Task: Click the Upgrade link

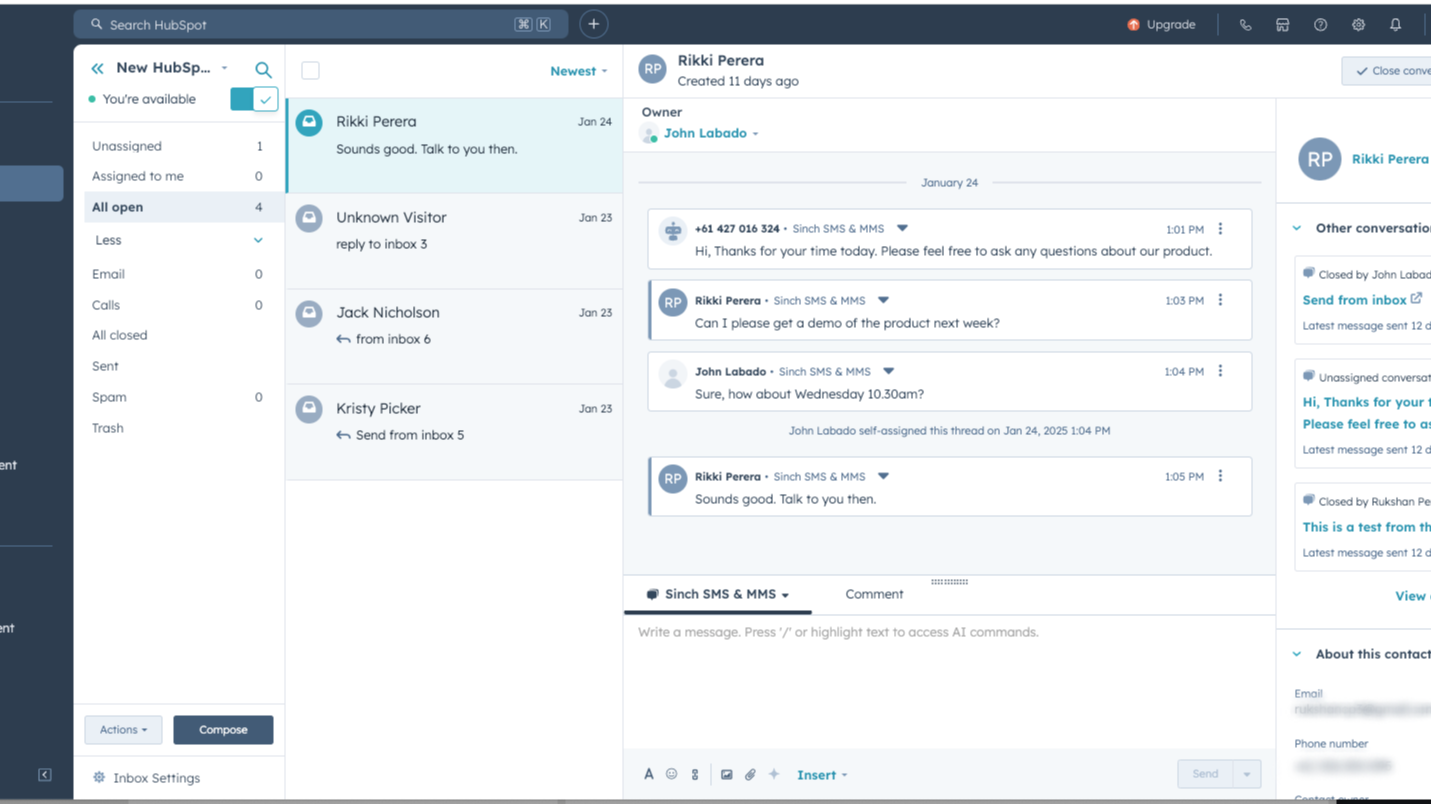Action: pyautogui.click(x=1171, y=25)
